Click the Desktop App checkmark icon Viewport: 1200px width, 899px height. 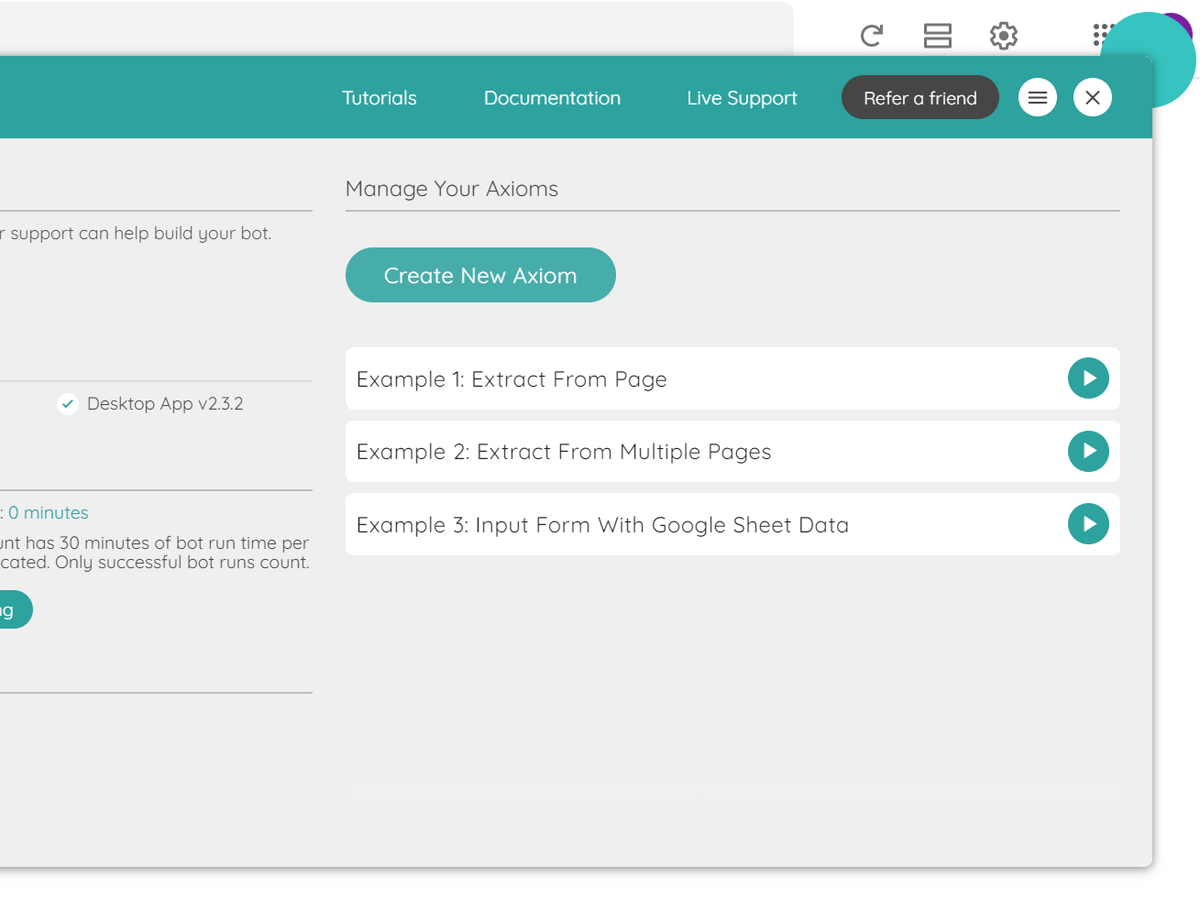click(68, 404)
